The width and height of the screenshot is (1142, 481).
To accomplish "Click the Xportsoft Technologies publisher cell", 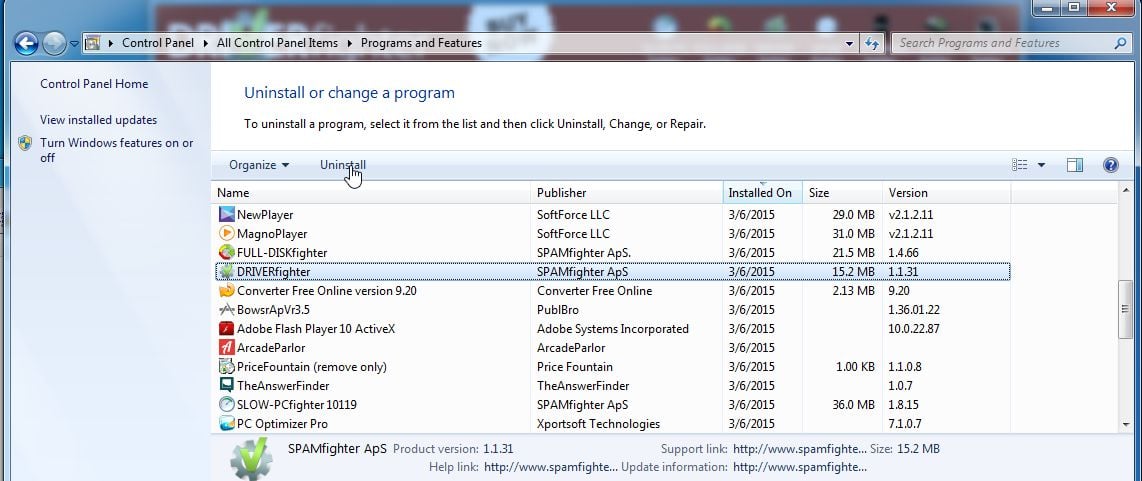I will tap(599, 423).
